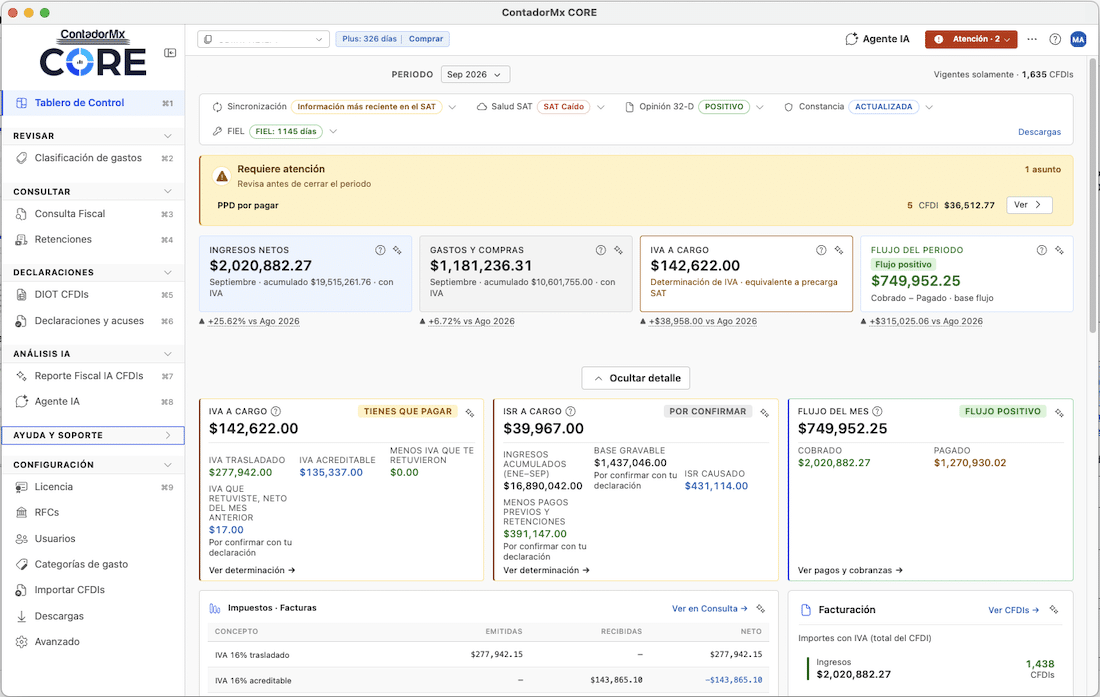This screenshot has height=697, width=1100.
Task: Expand the Sincronización status chevron
Action: click(452, 107)
